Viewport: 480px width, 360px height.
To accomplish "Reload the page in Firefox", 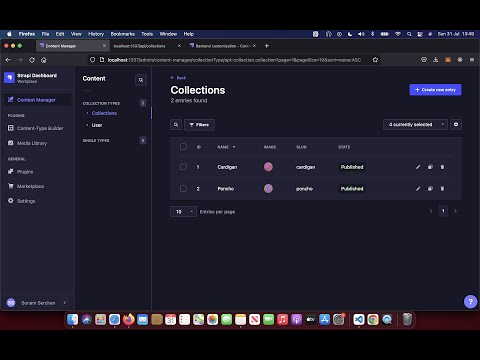I will click(32, 60).
